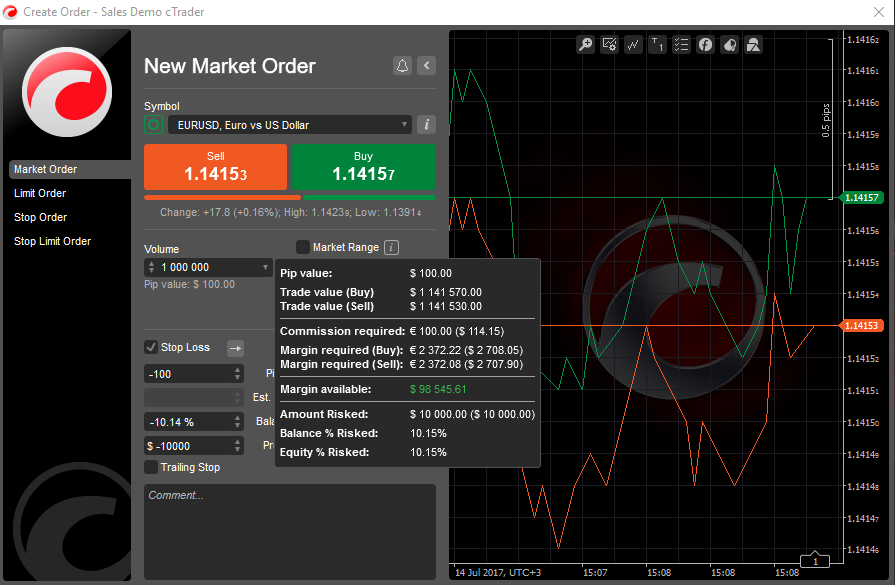Click the Volume stepper arrows
The height and width of the screenshot is (585, 895).
point(151,267)
